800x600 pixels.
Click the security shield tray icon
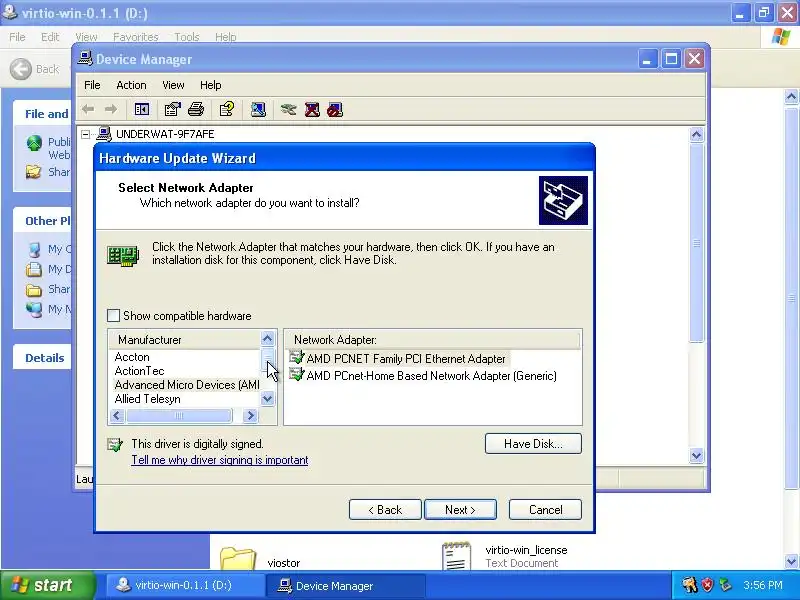[x=708, y=585]
